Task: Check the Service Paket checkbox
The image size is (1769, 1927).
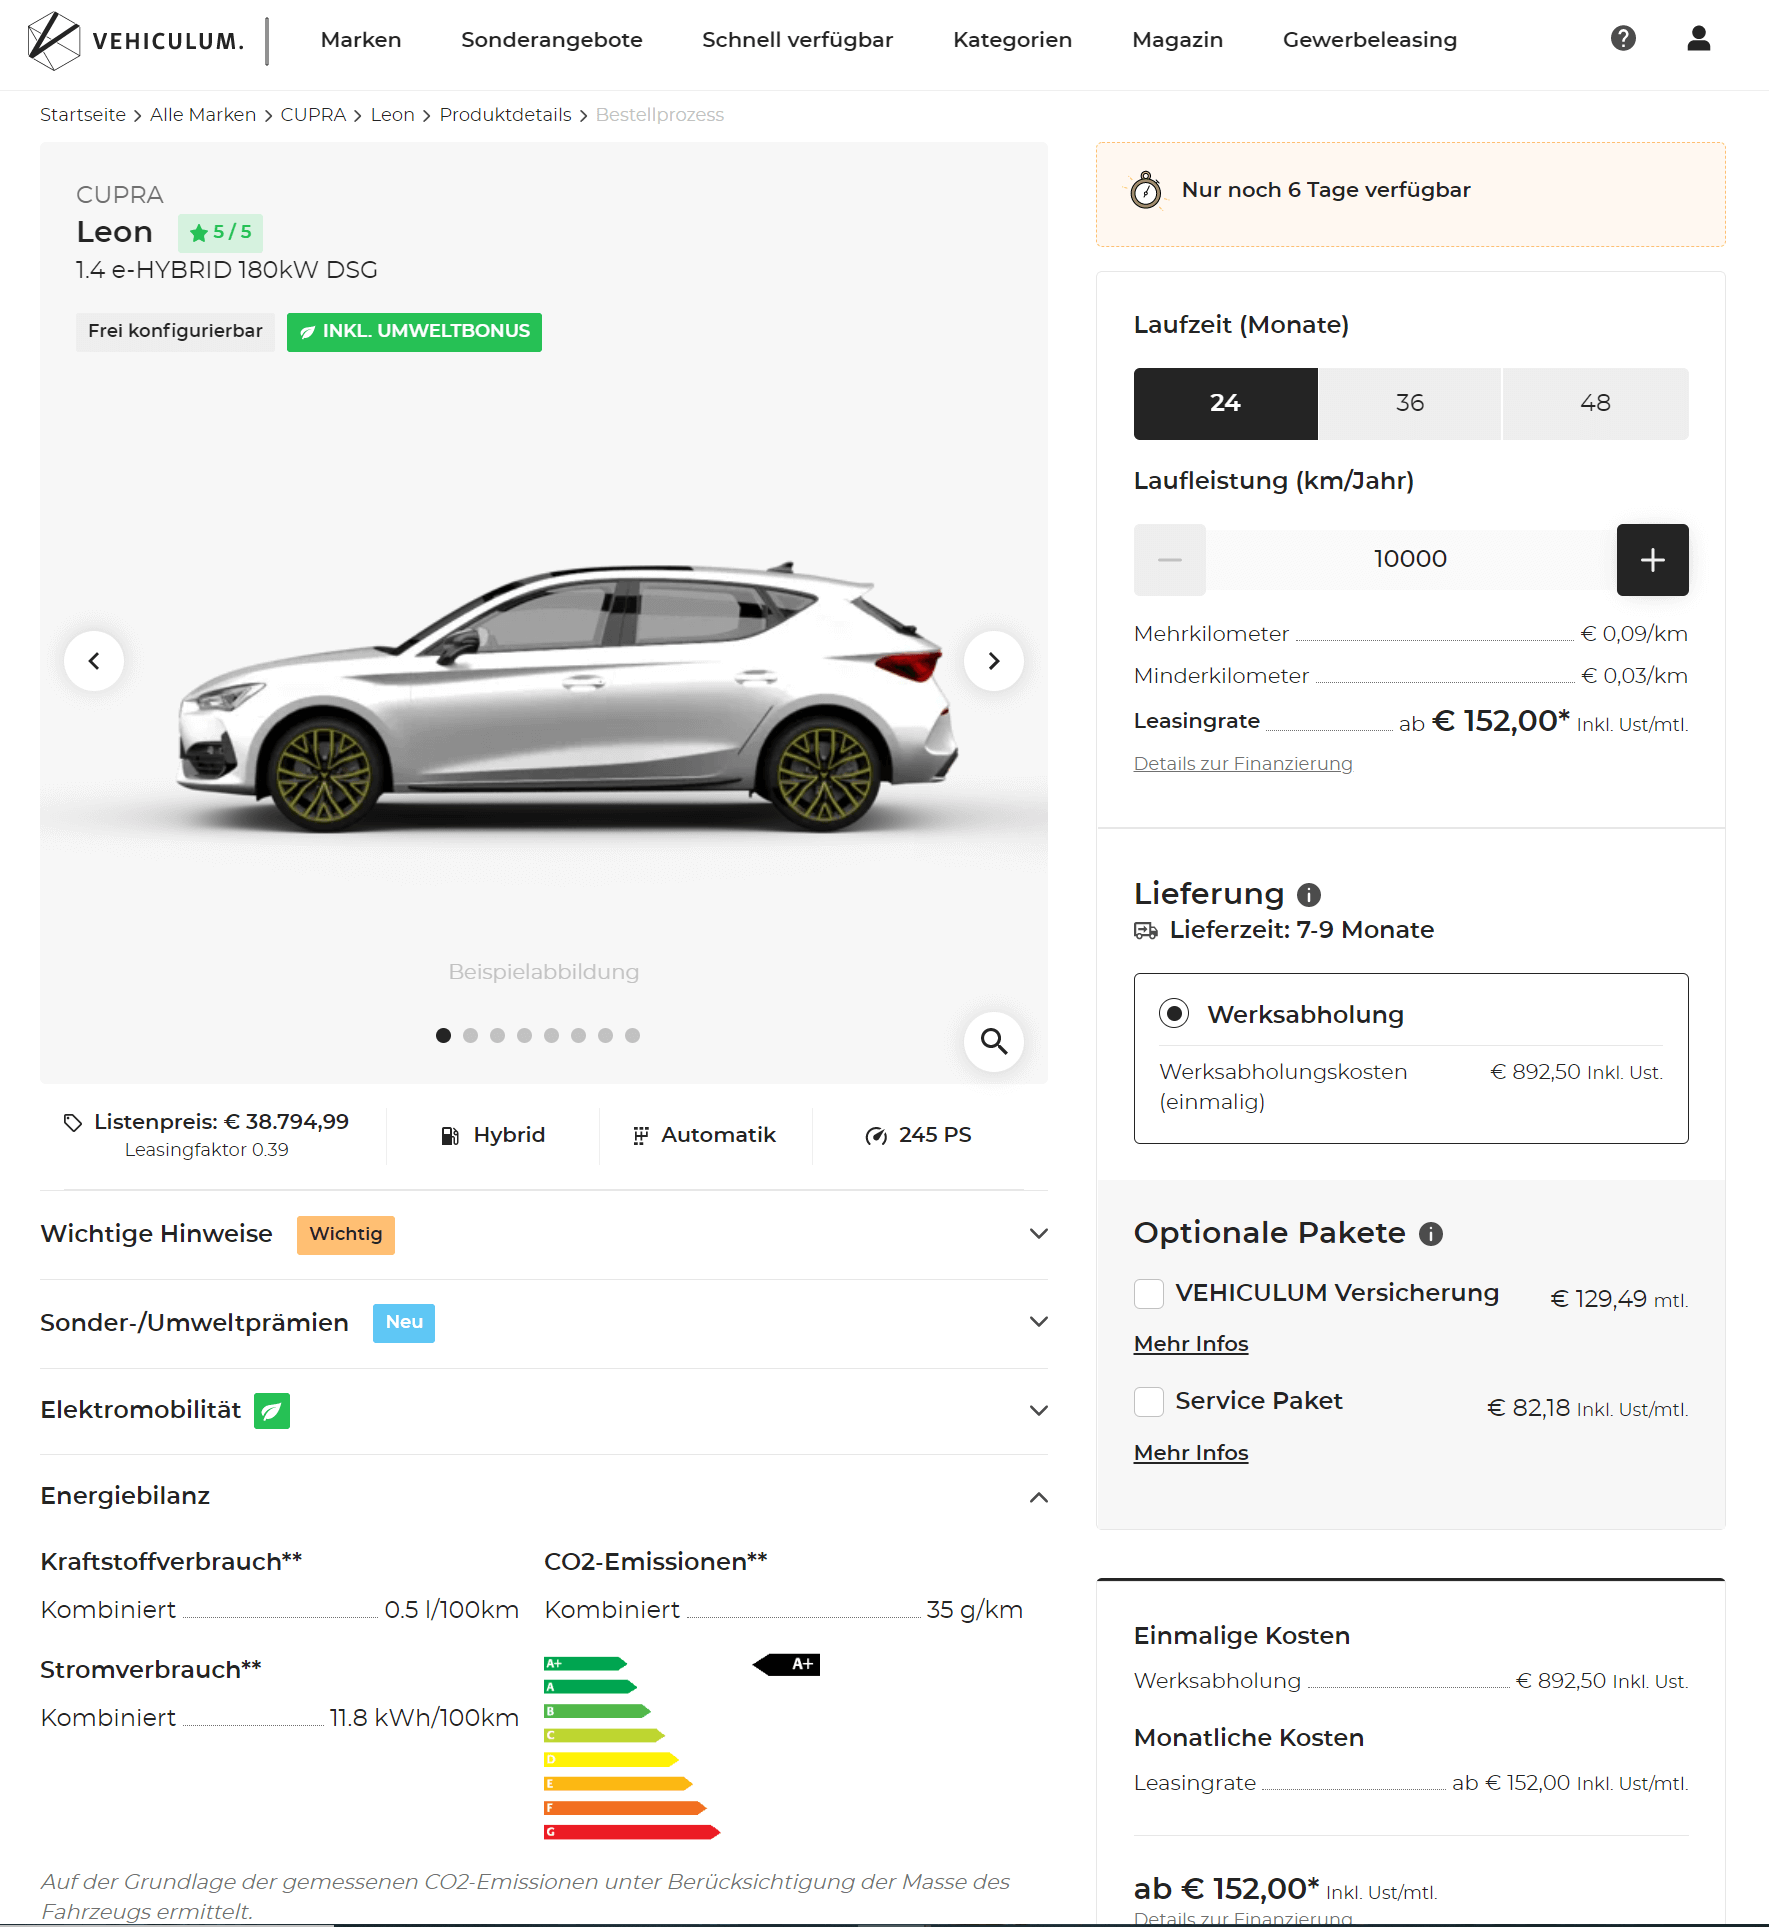Action: [x=1149, y=1402]
